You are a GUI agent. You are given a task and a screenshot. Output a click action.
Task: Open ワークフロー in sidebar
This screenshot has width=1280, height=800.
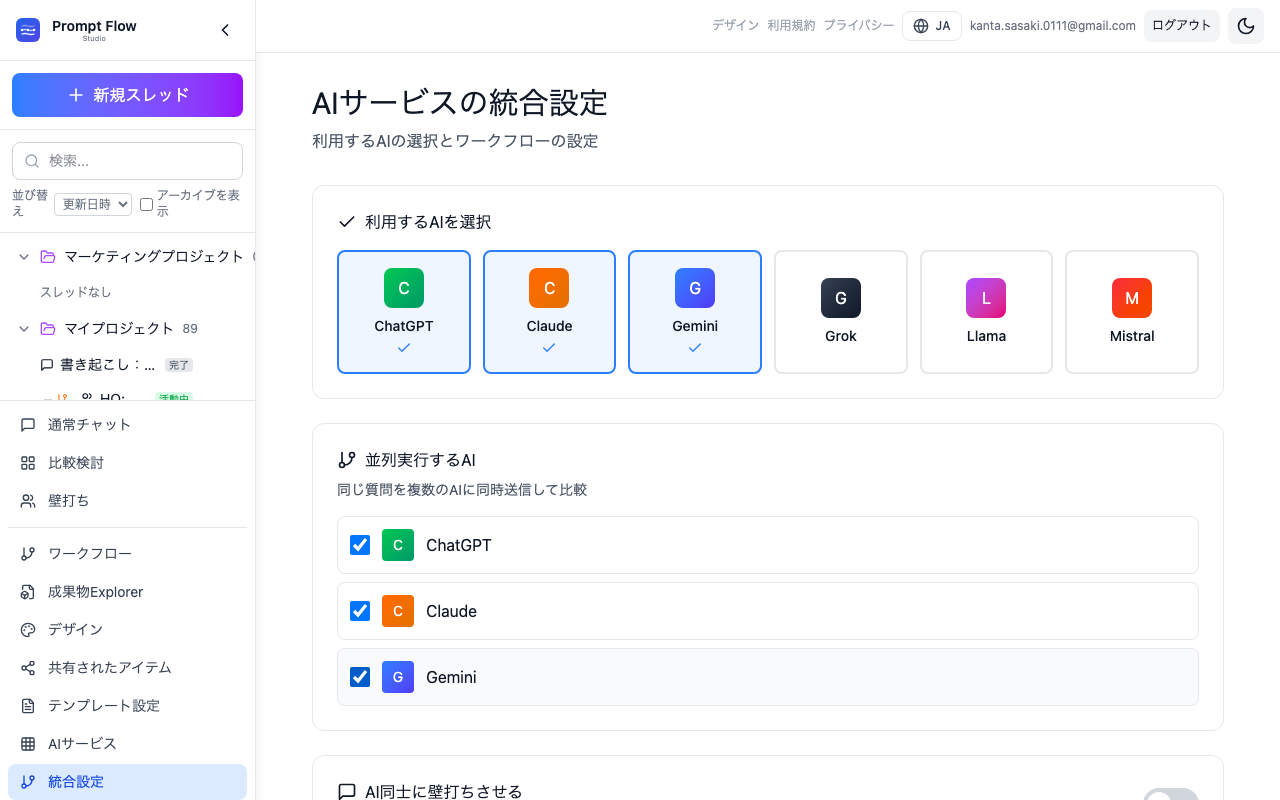127,554
